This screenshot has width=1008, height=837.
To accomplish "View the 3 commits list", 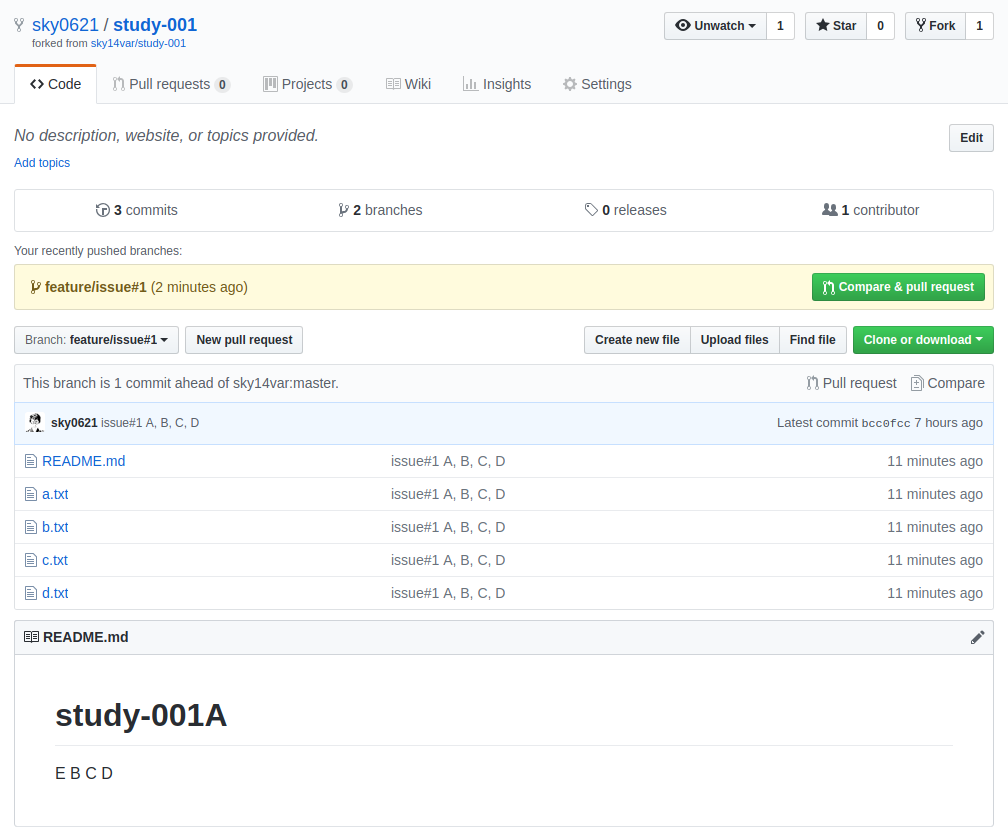I will point(136,210).
